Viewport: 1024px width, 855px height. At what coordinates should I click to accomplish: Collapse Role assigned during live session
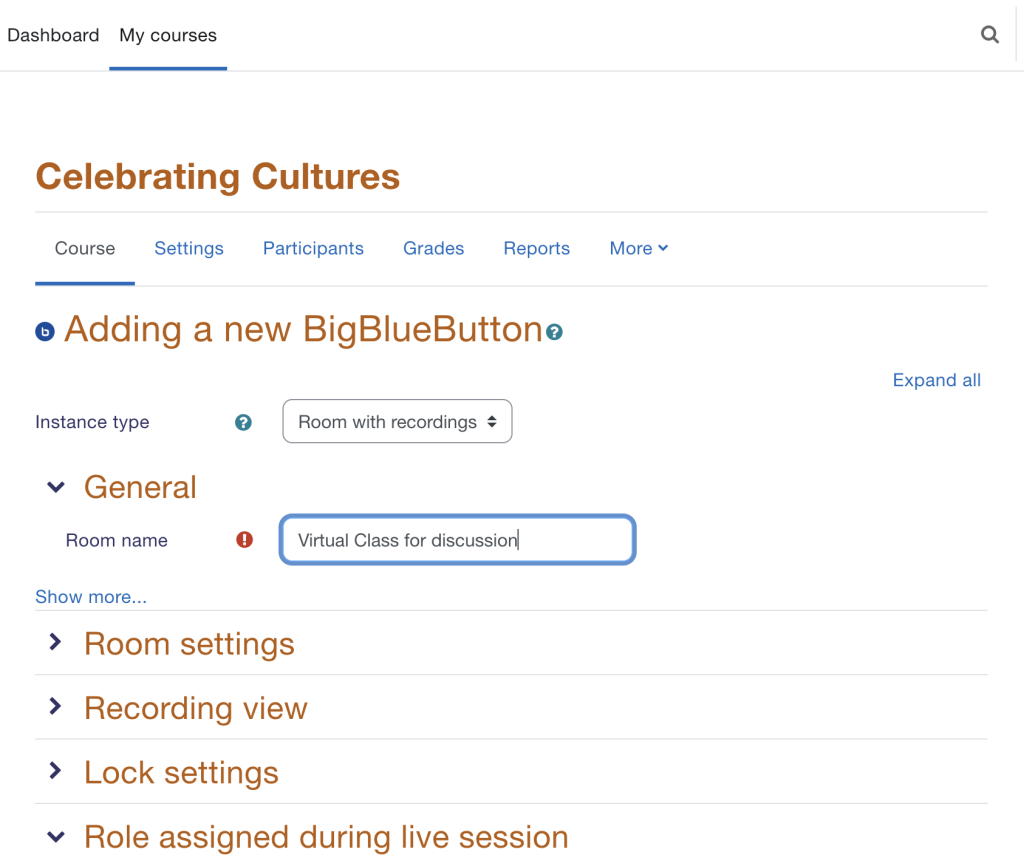click(56, 837)
